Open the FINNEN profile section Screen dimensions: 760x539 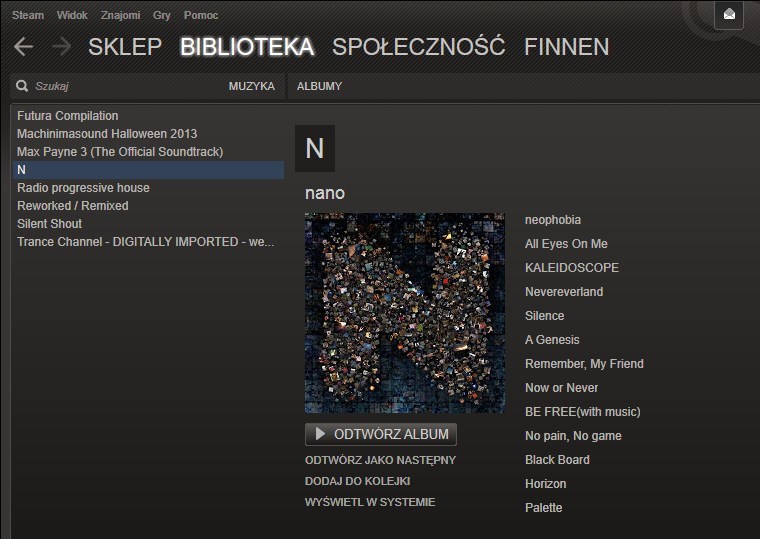tap(567, 47)
